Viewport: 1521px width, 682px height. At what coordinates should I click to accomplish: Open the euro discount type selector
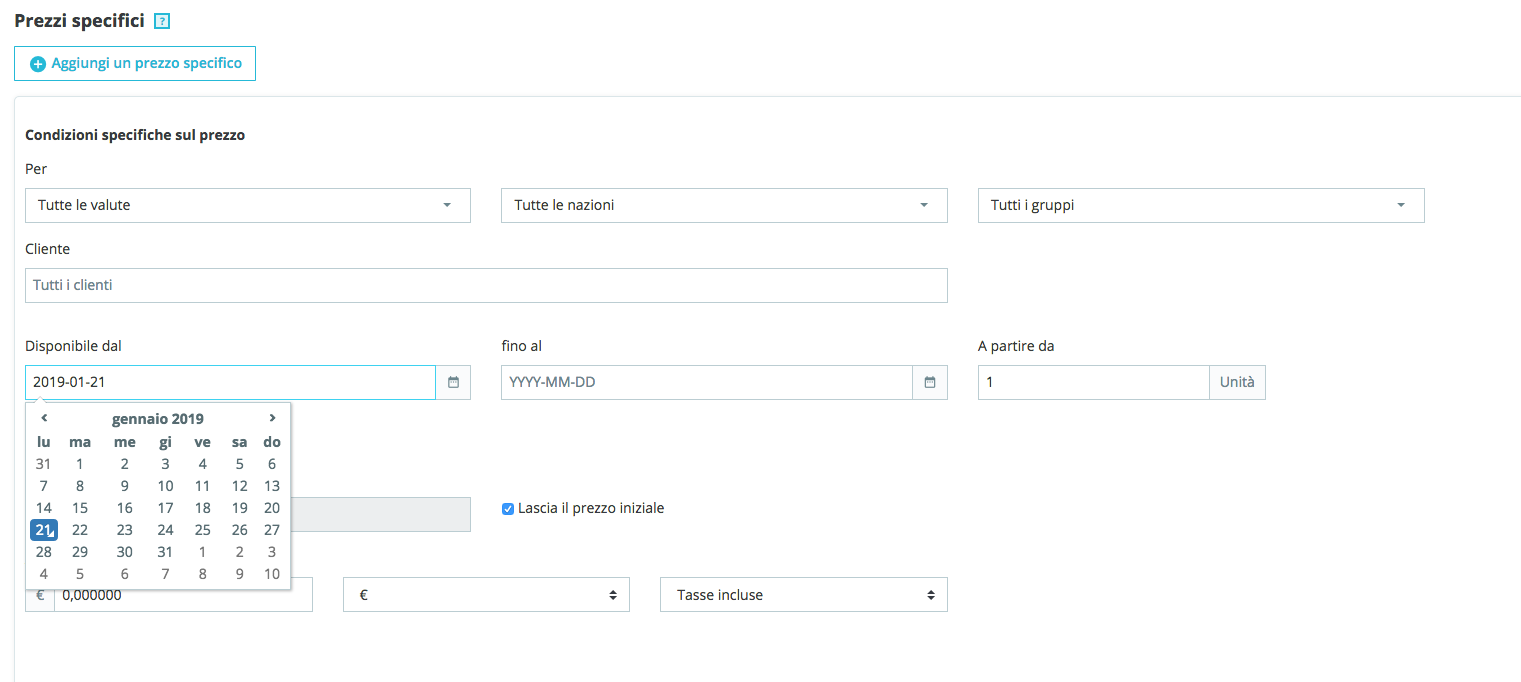(486, 595)
